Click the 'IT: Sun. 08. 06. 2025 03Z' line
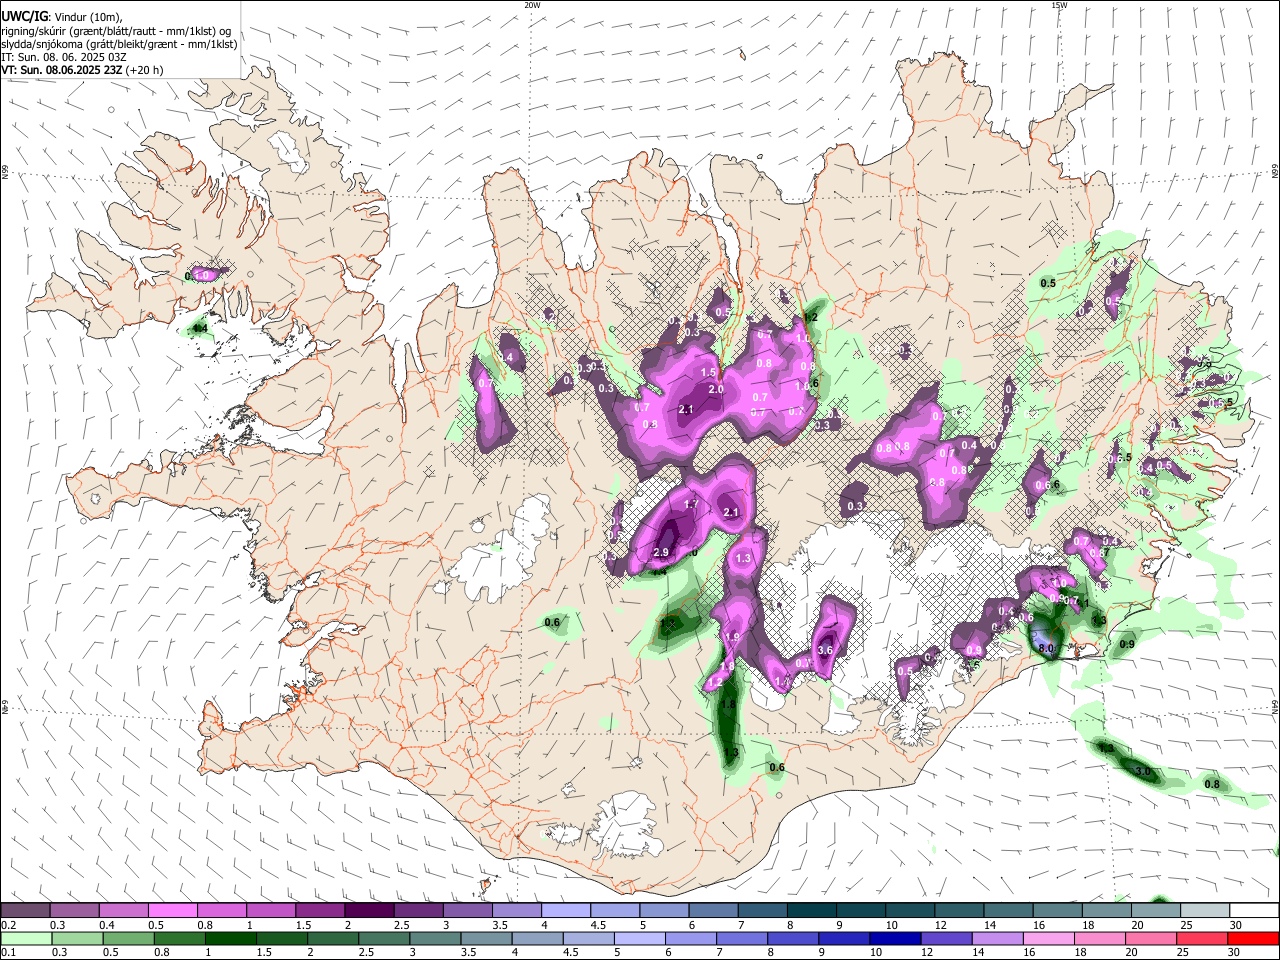The image size is (1280, 960). coord(64,57)
